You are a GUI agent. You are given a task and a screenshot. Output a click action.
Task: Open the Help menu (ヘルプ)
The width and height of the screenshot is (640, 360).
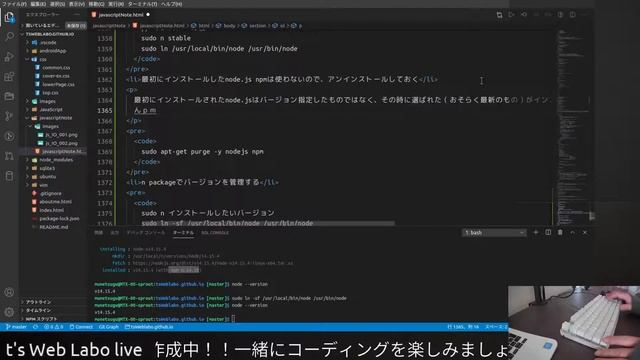(171, 4)
